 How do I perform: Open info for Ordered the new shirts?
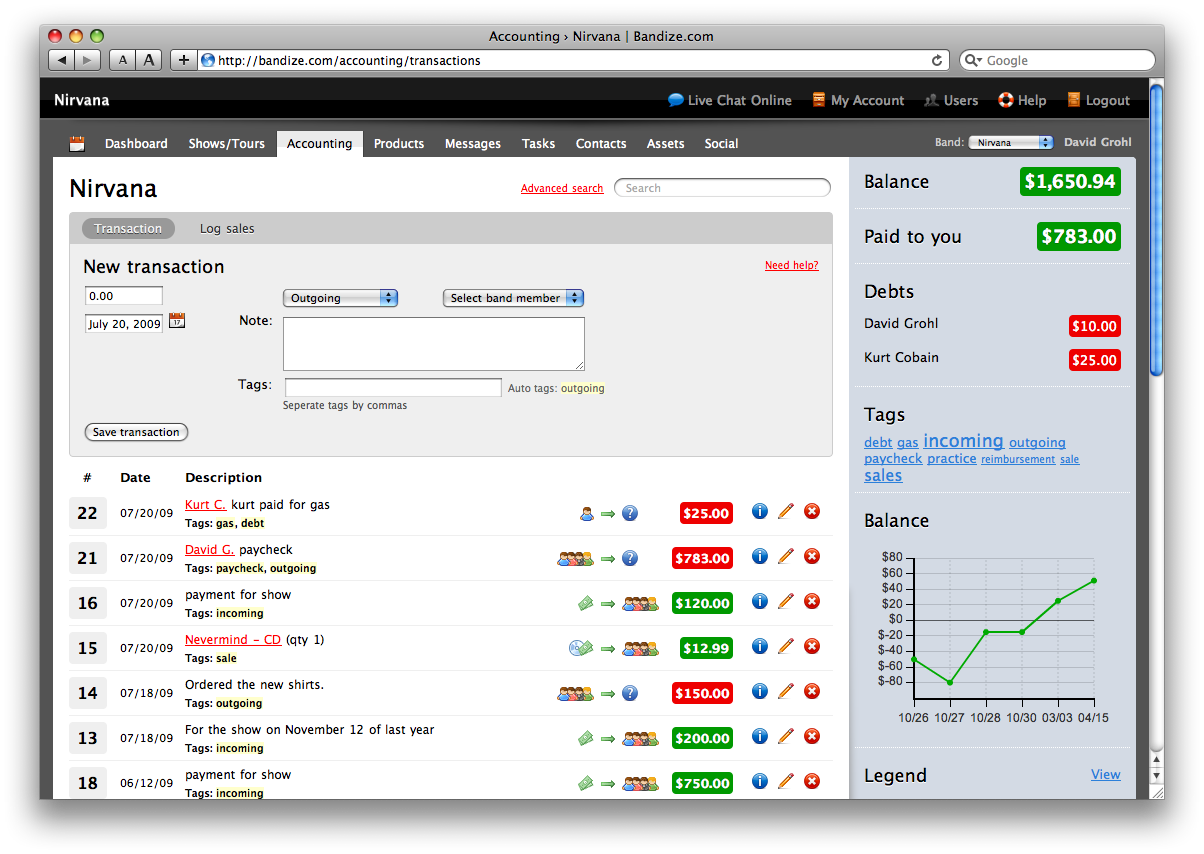(760, 692)
